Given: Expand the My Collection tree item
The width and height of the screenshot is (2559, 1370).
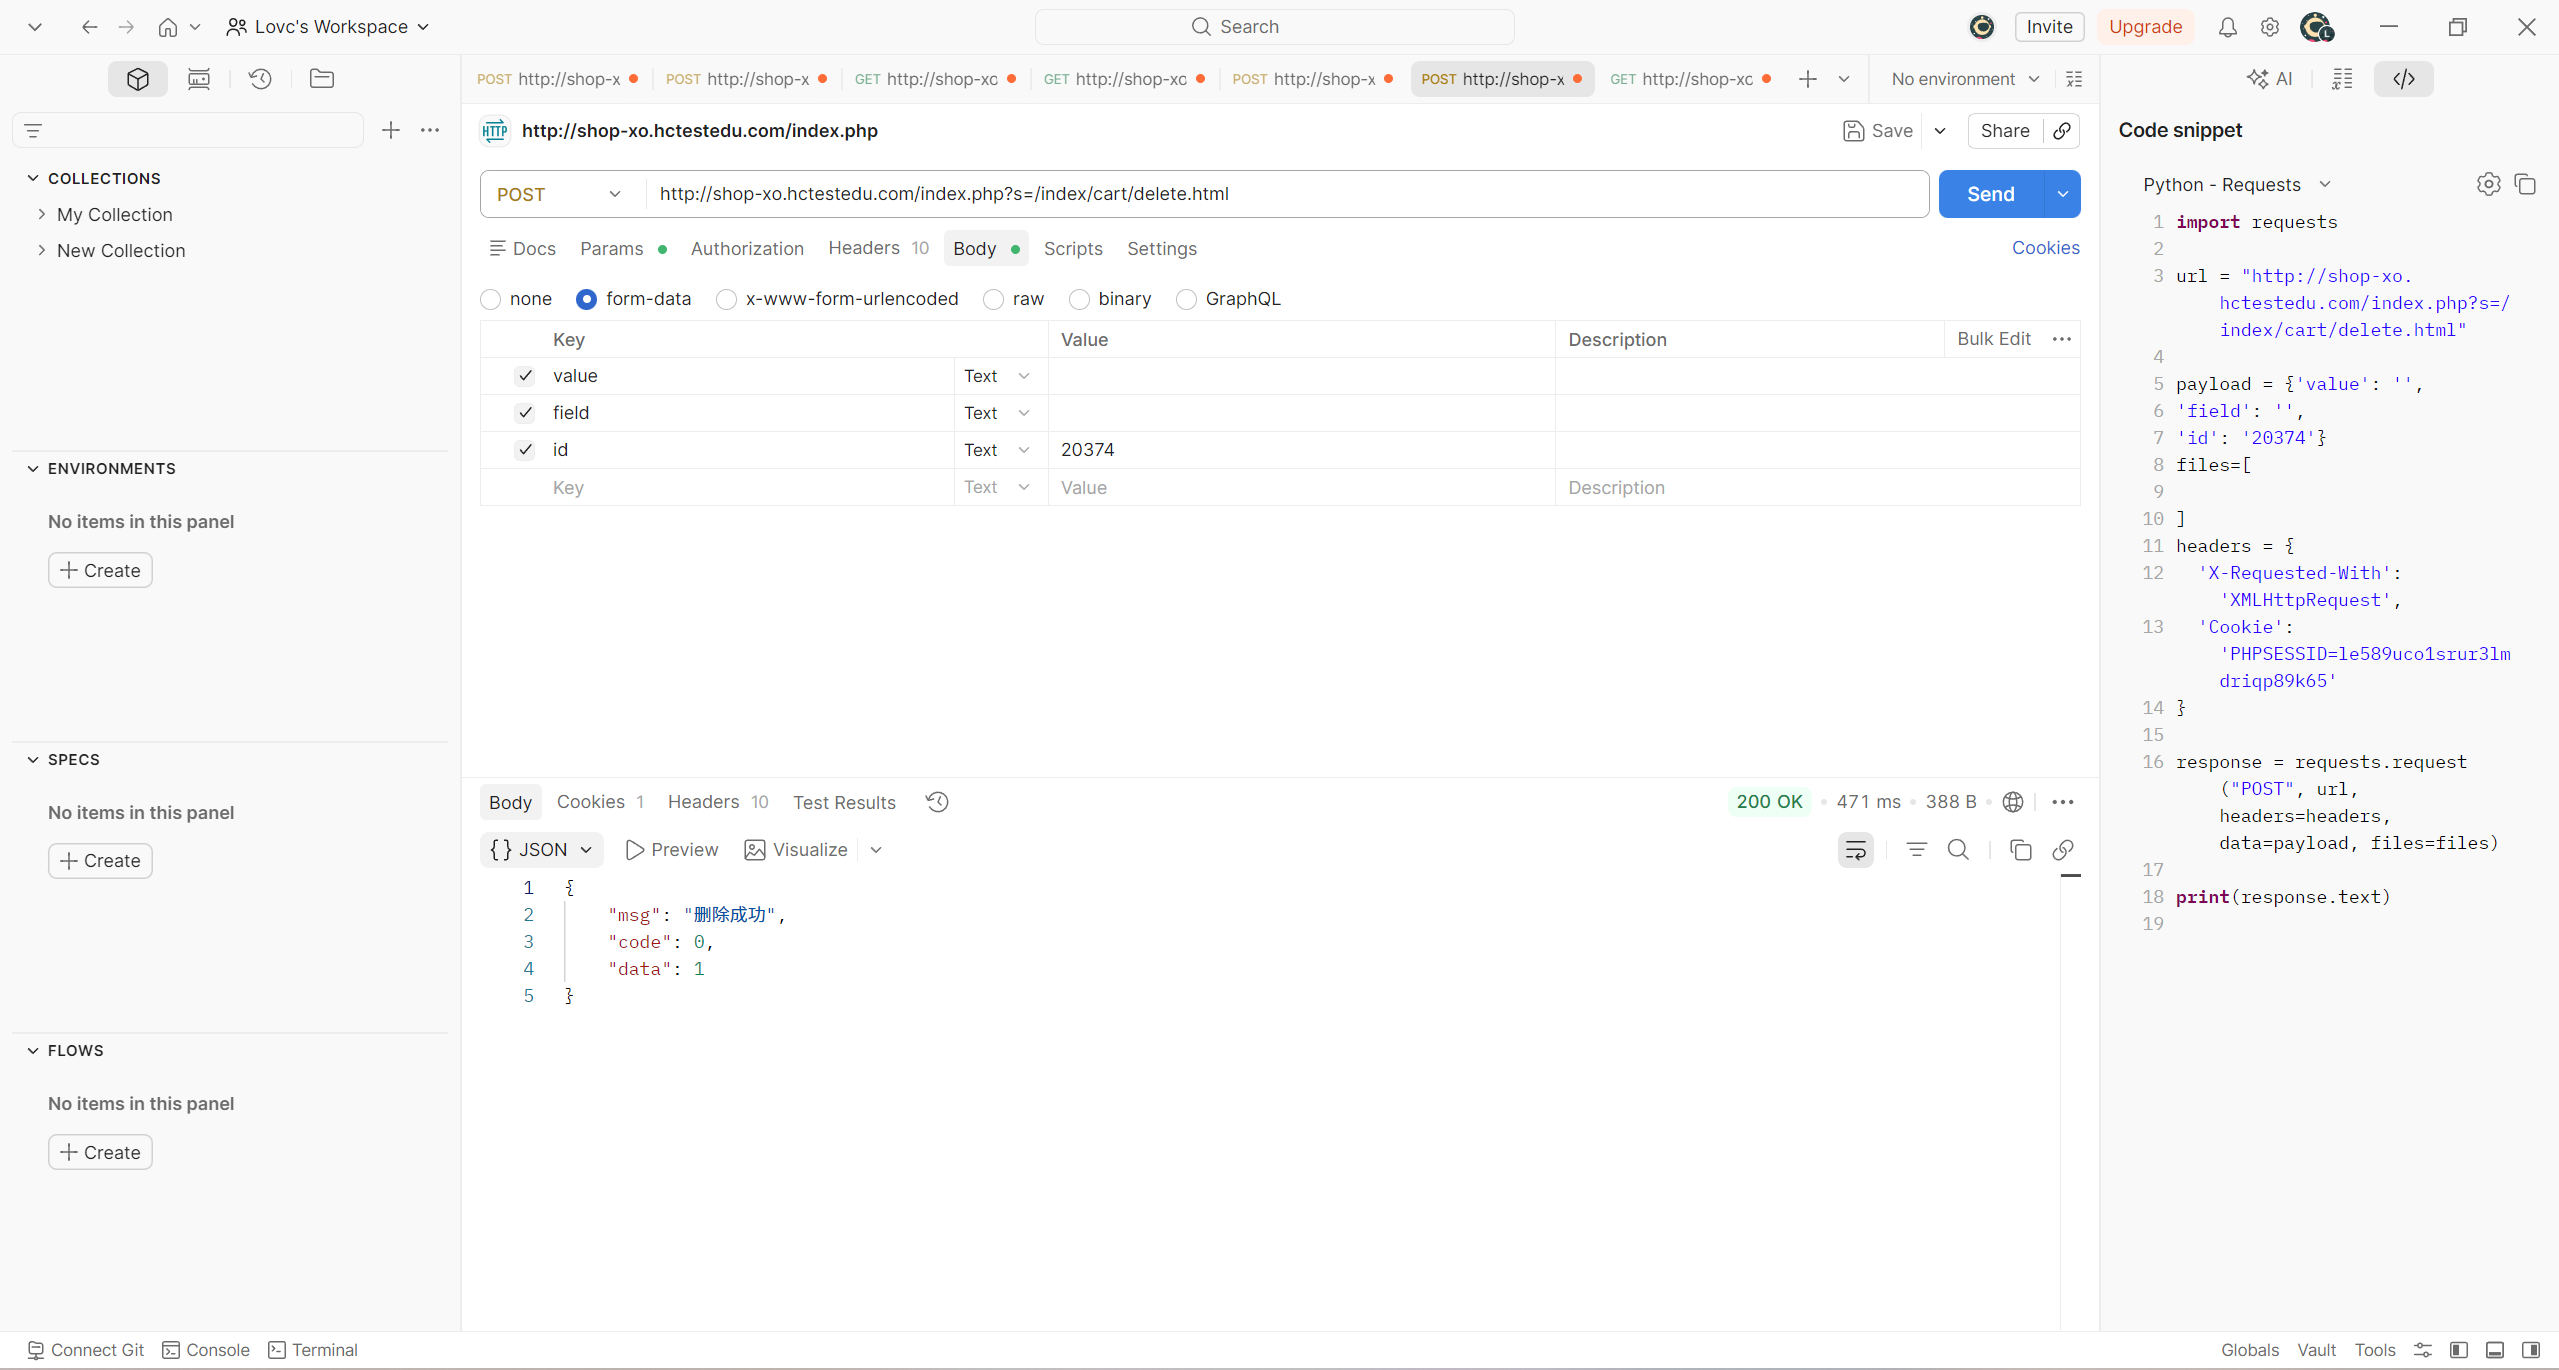Looking at the screenshot, I should pyautogui.click(x=42, y=215).
